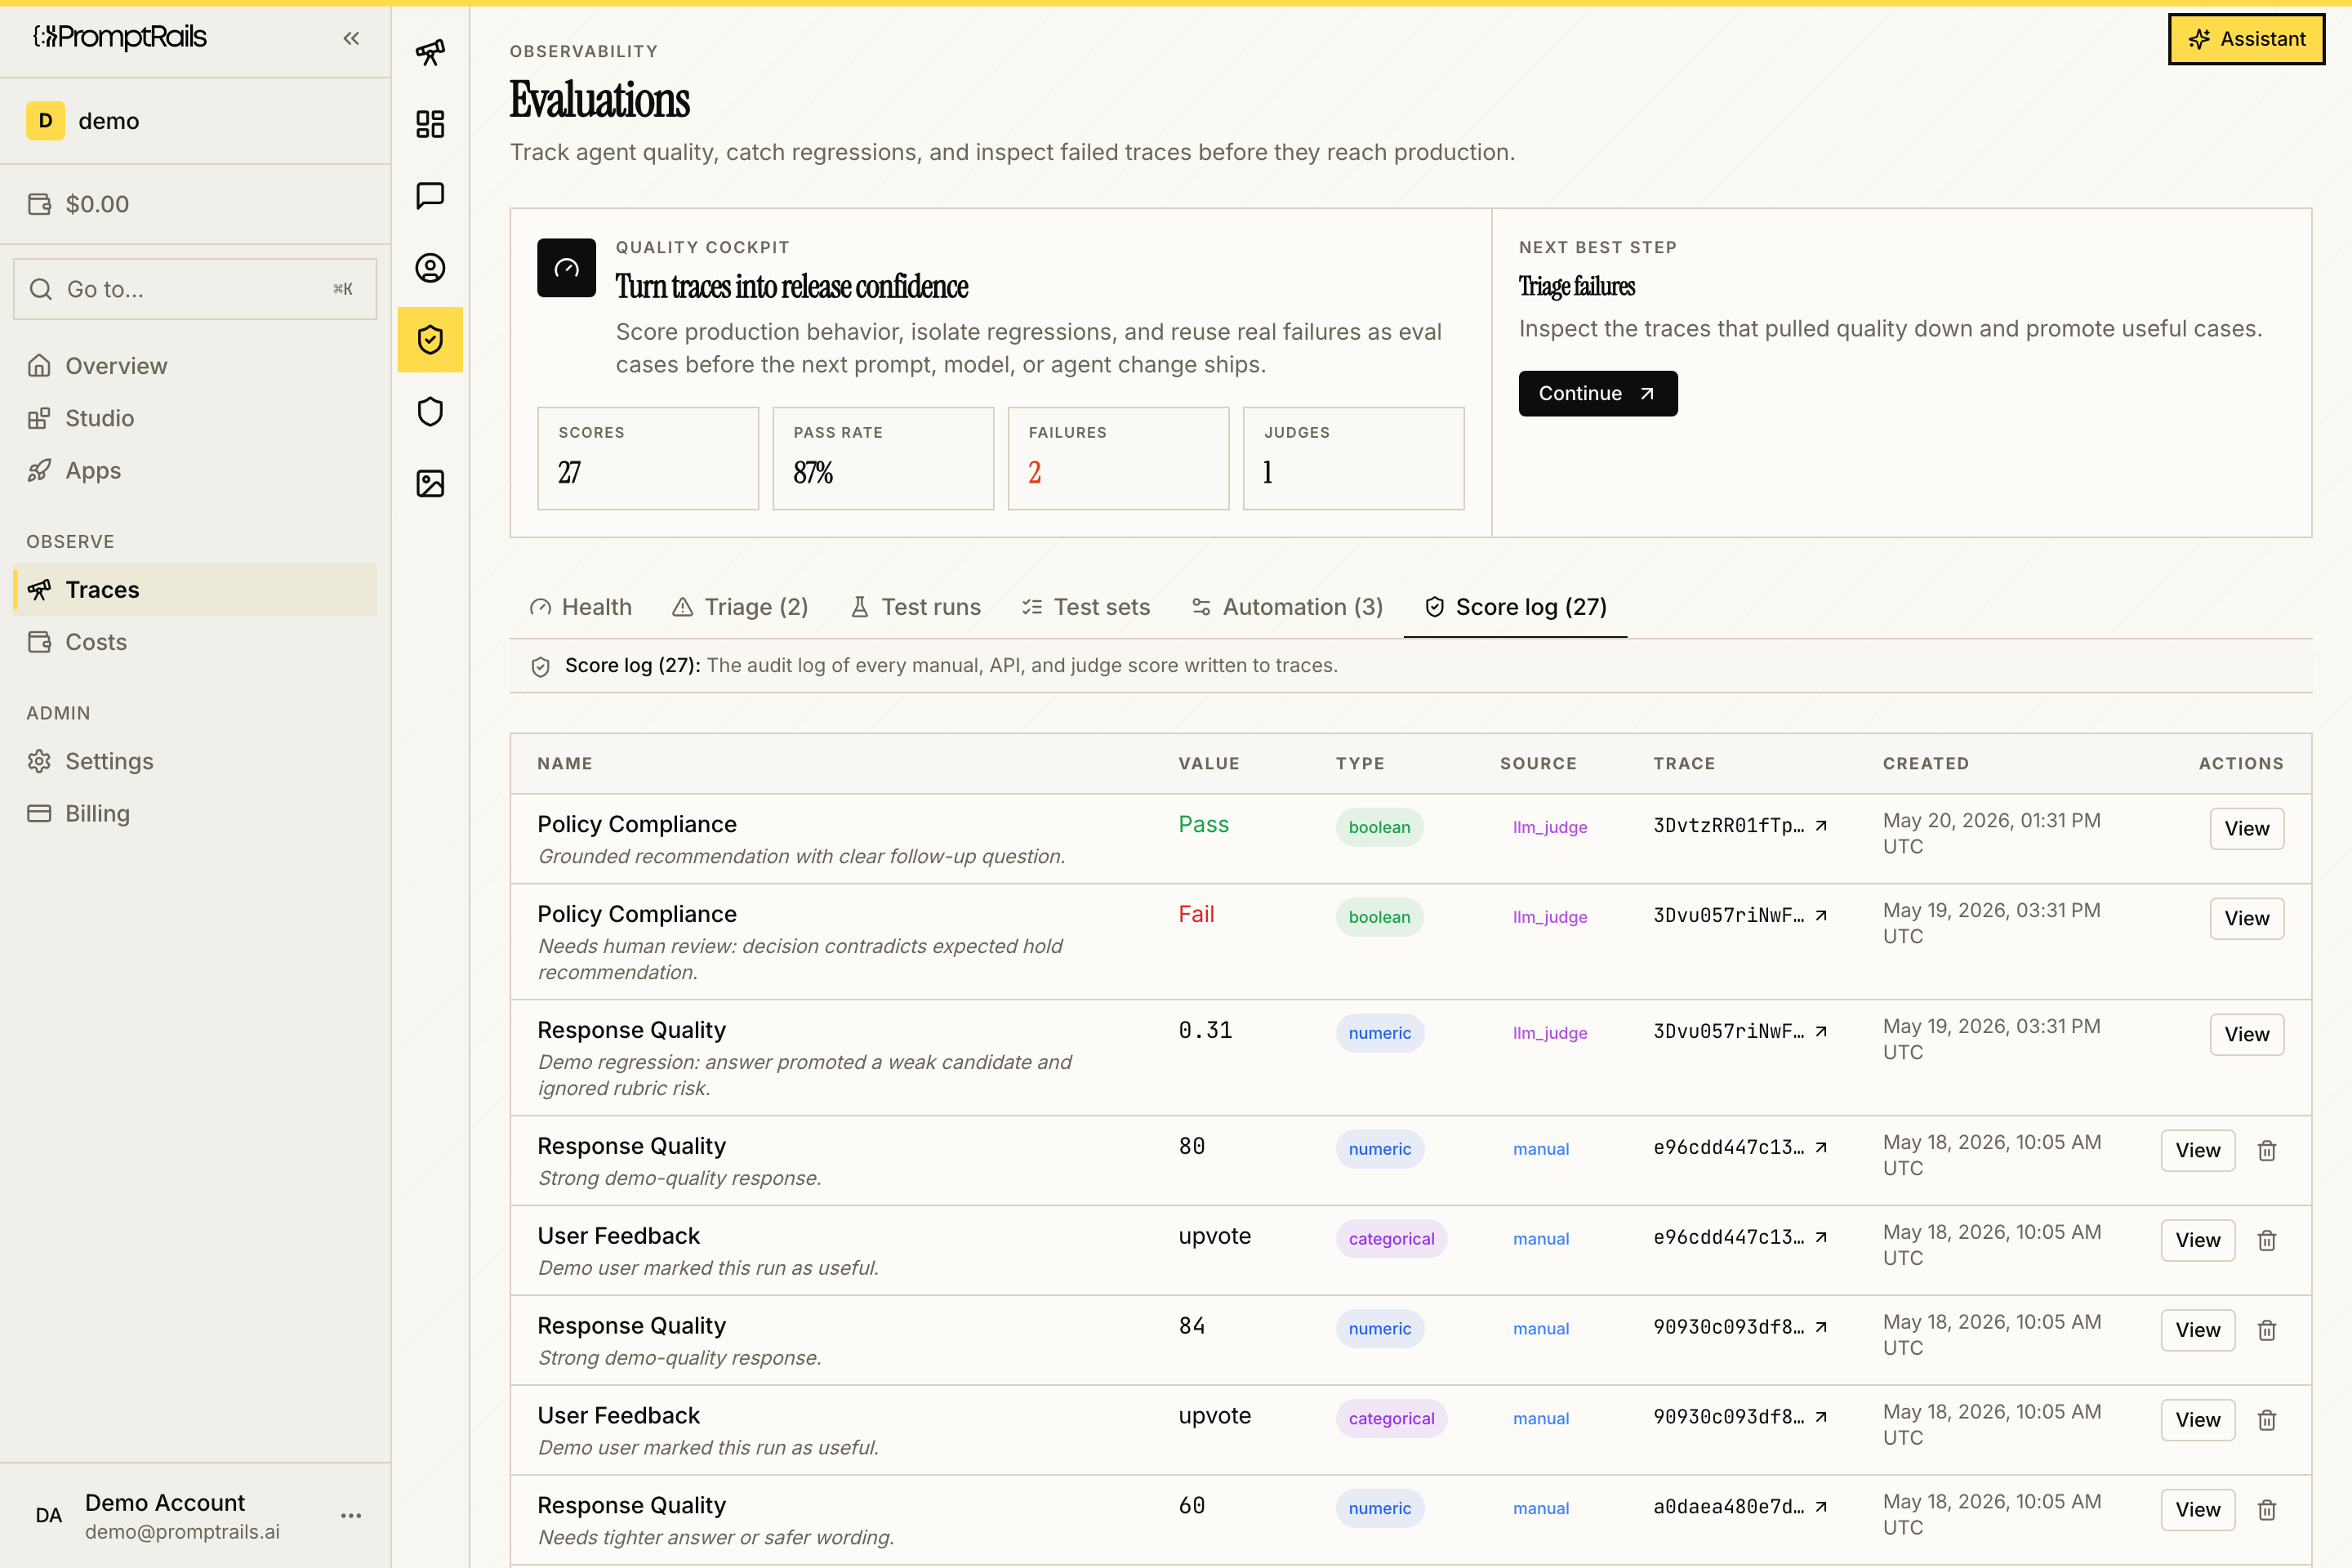Click the 'categorical' tag in first User Feedback row
The width and height of the screenshot is (2352, 1568).
[1391, 1239]
